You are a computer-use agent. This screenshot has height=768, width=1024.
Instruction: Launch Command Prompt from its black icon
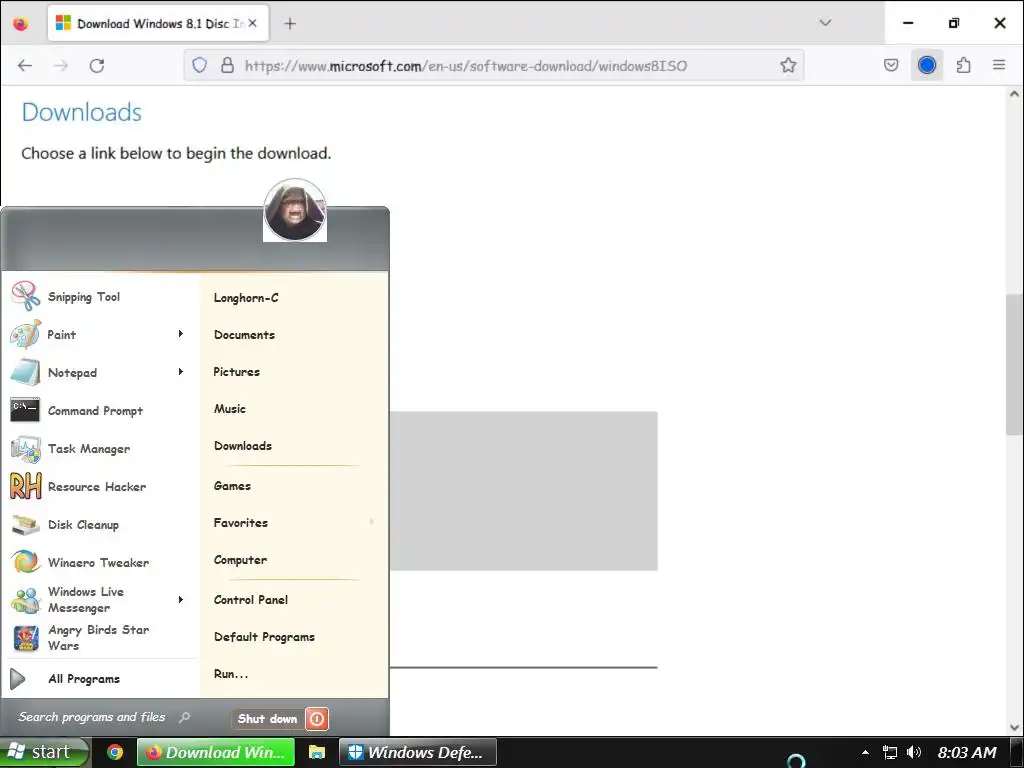pos(25,410)
